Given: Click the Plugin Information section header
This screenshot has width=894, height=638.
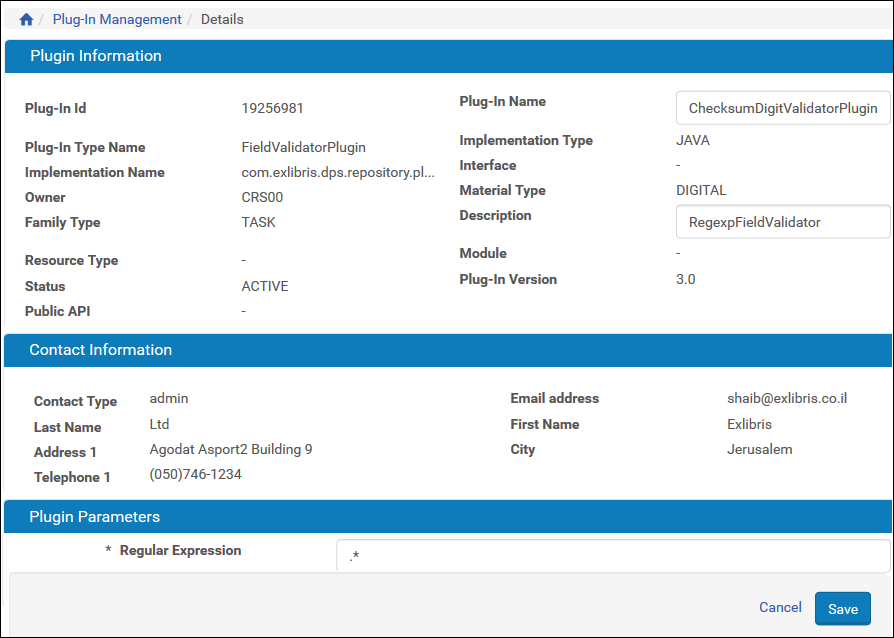Looking at the screenshot, I should pos(96,56).
